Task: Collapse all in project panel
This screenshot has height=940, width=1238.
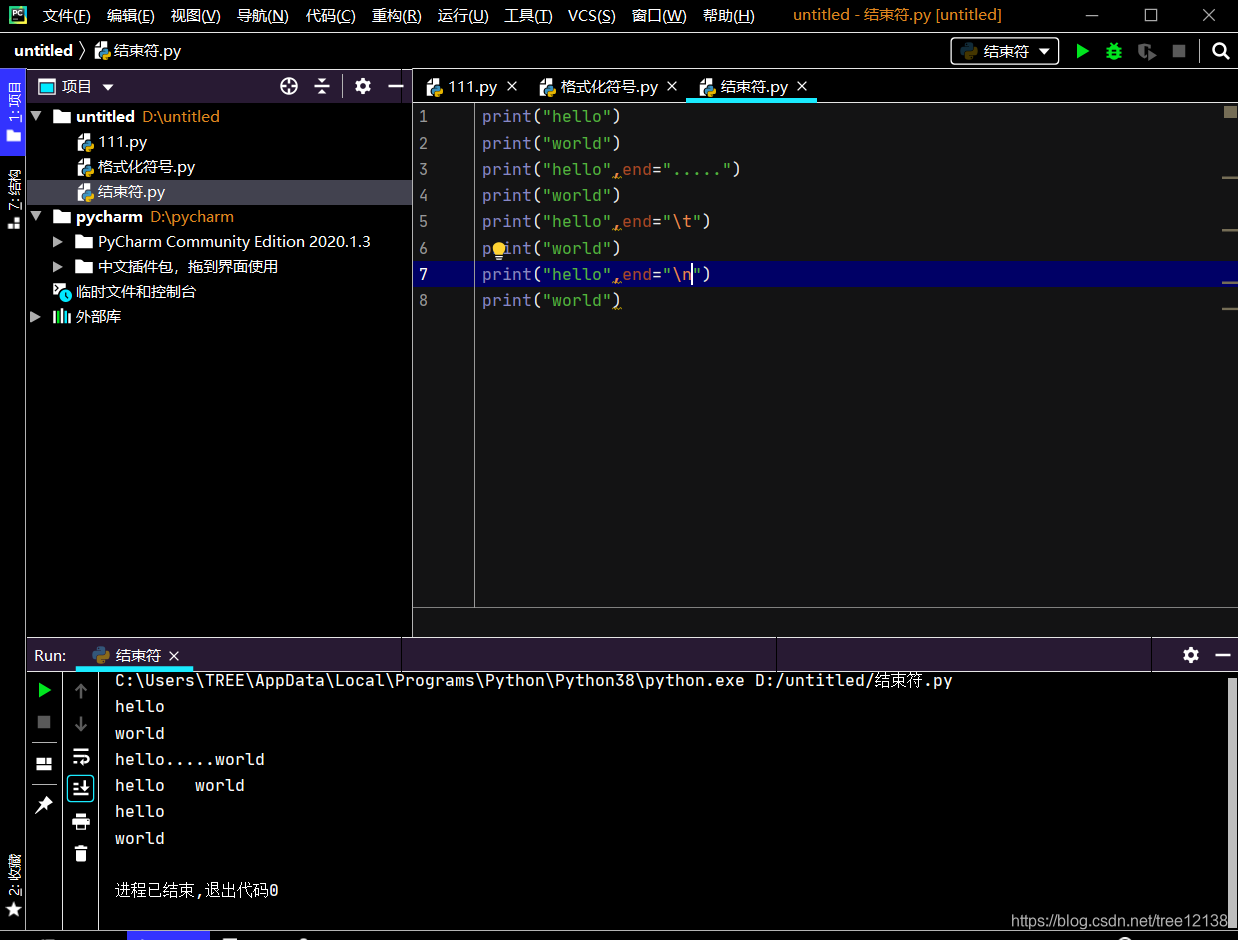Action: pyautogui.click(x=322, y=86)
